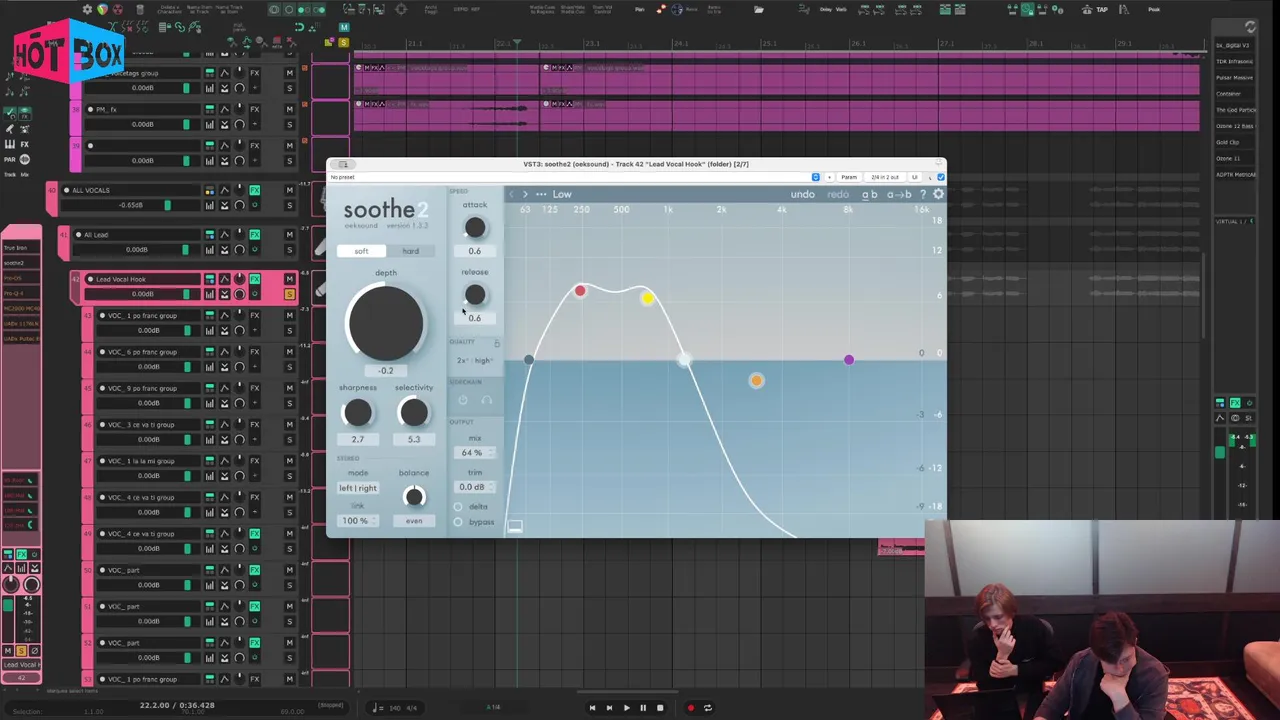Open envelope button on Lead Vocal Hook track
This screenshot has height=720, width=1280.
224,279
